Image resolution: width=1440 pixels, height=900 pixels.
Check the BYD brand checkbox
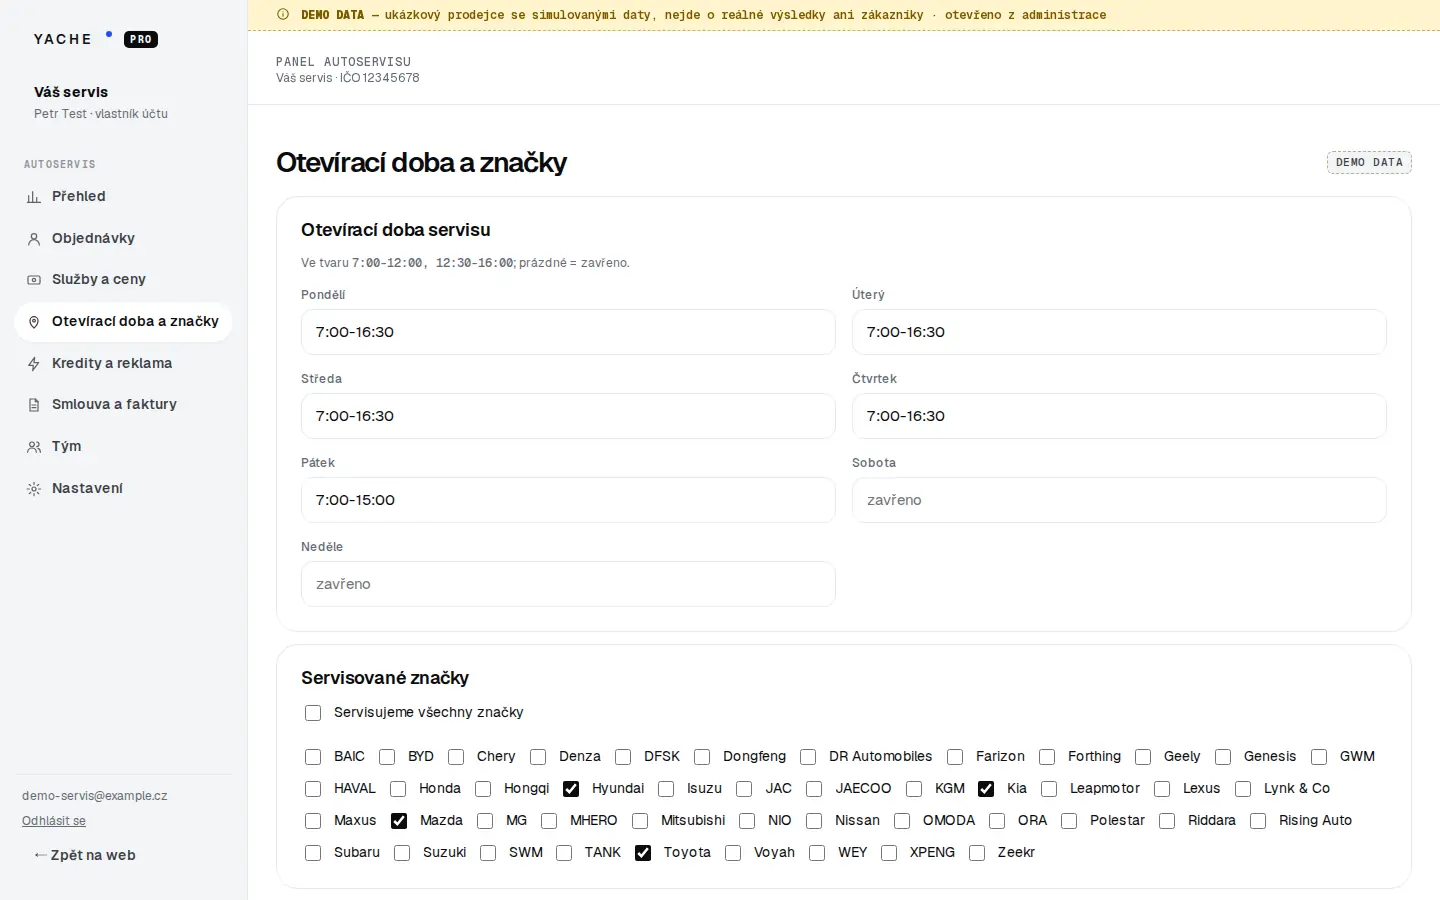point(387,757)
